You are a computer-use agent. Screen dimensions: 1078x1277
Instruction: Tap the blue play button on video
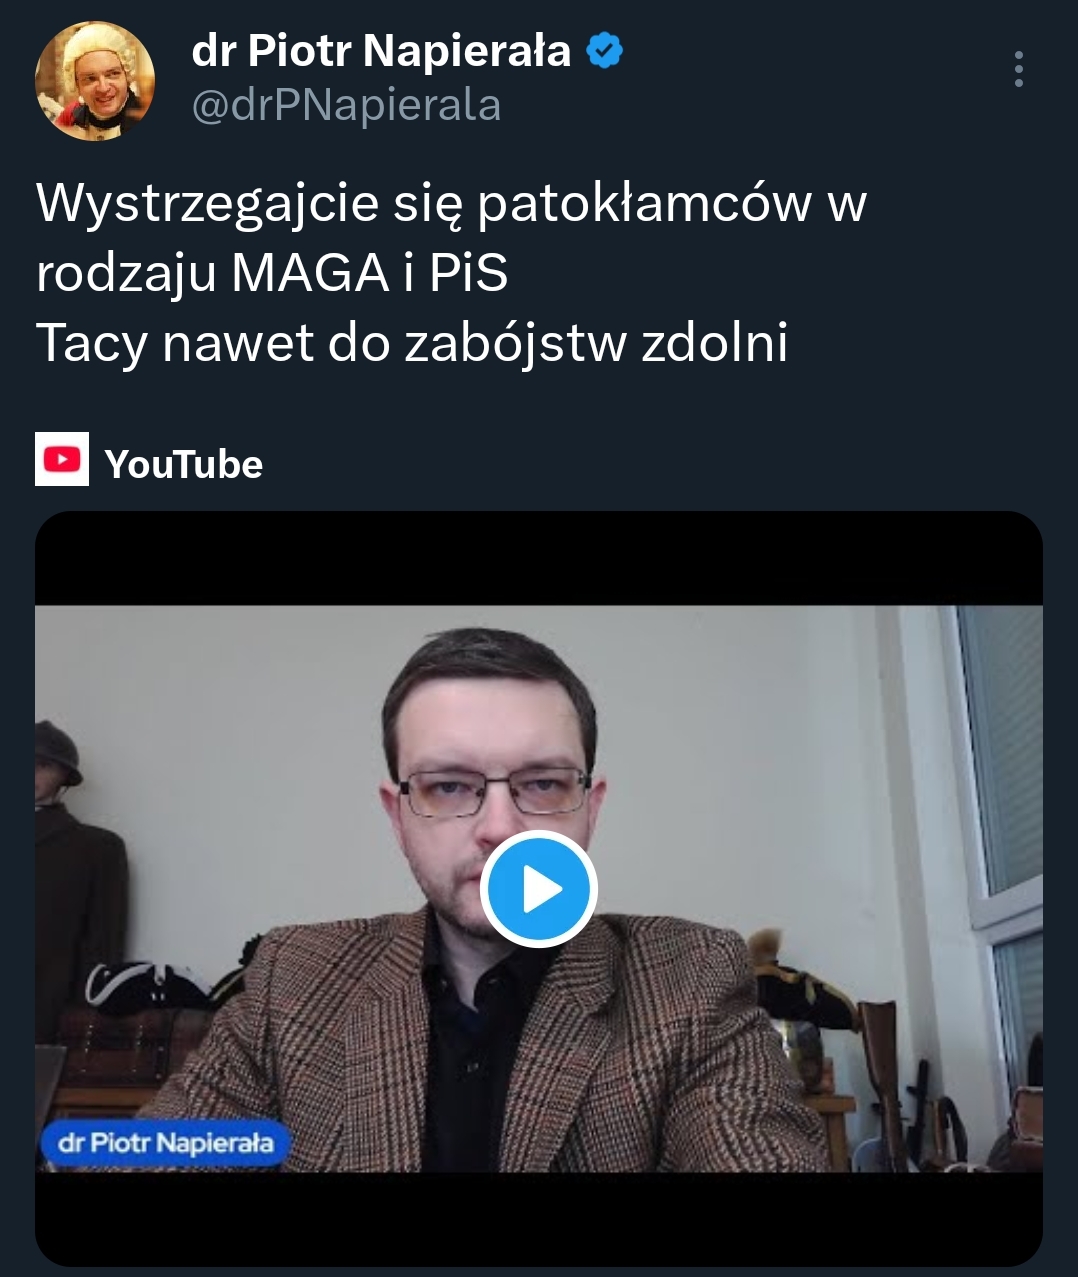pyautogui.click(x=538, y=889)
